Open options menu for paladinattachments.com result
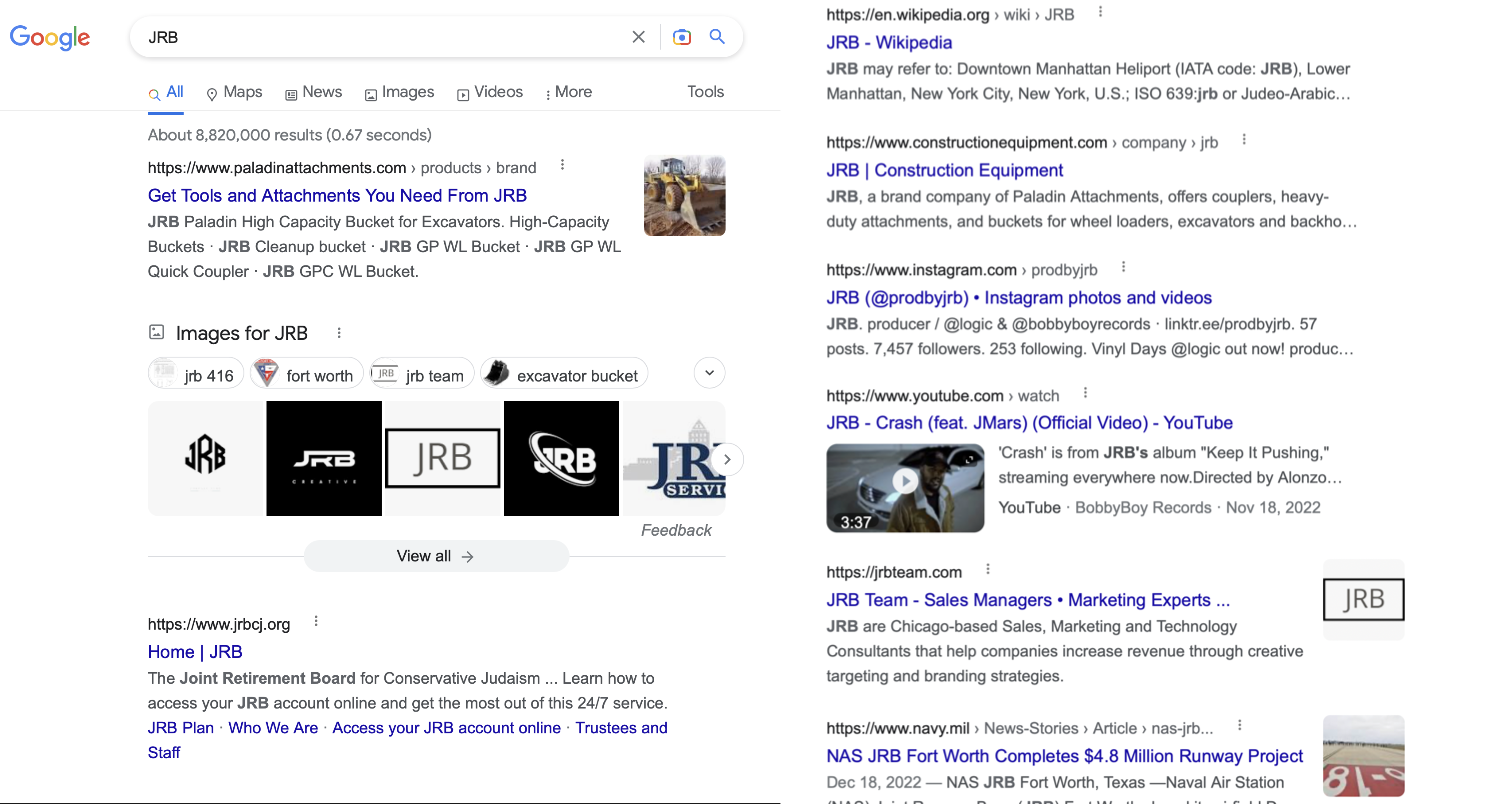 (562, 165)
